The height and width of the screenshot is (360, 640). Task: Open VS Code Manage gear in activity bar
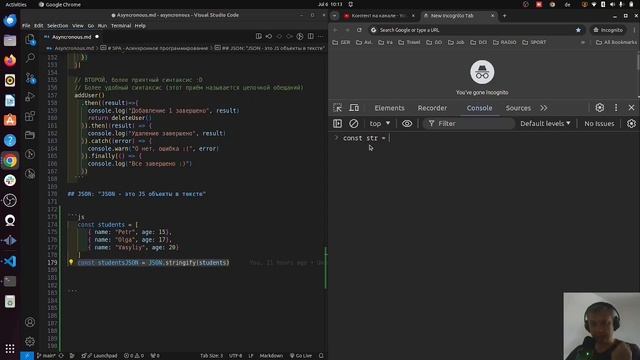[30, 341]
